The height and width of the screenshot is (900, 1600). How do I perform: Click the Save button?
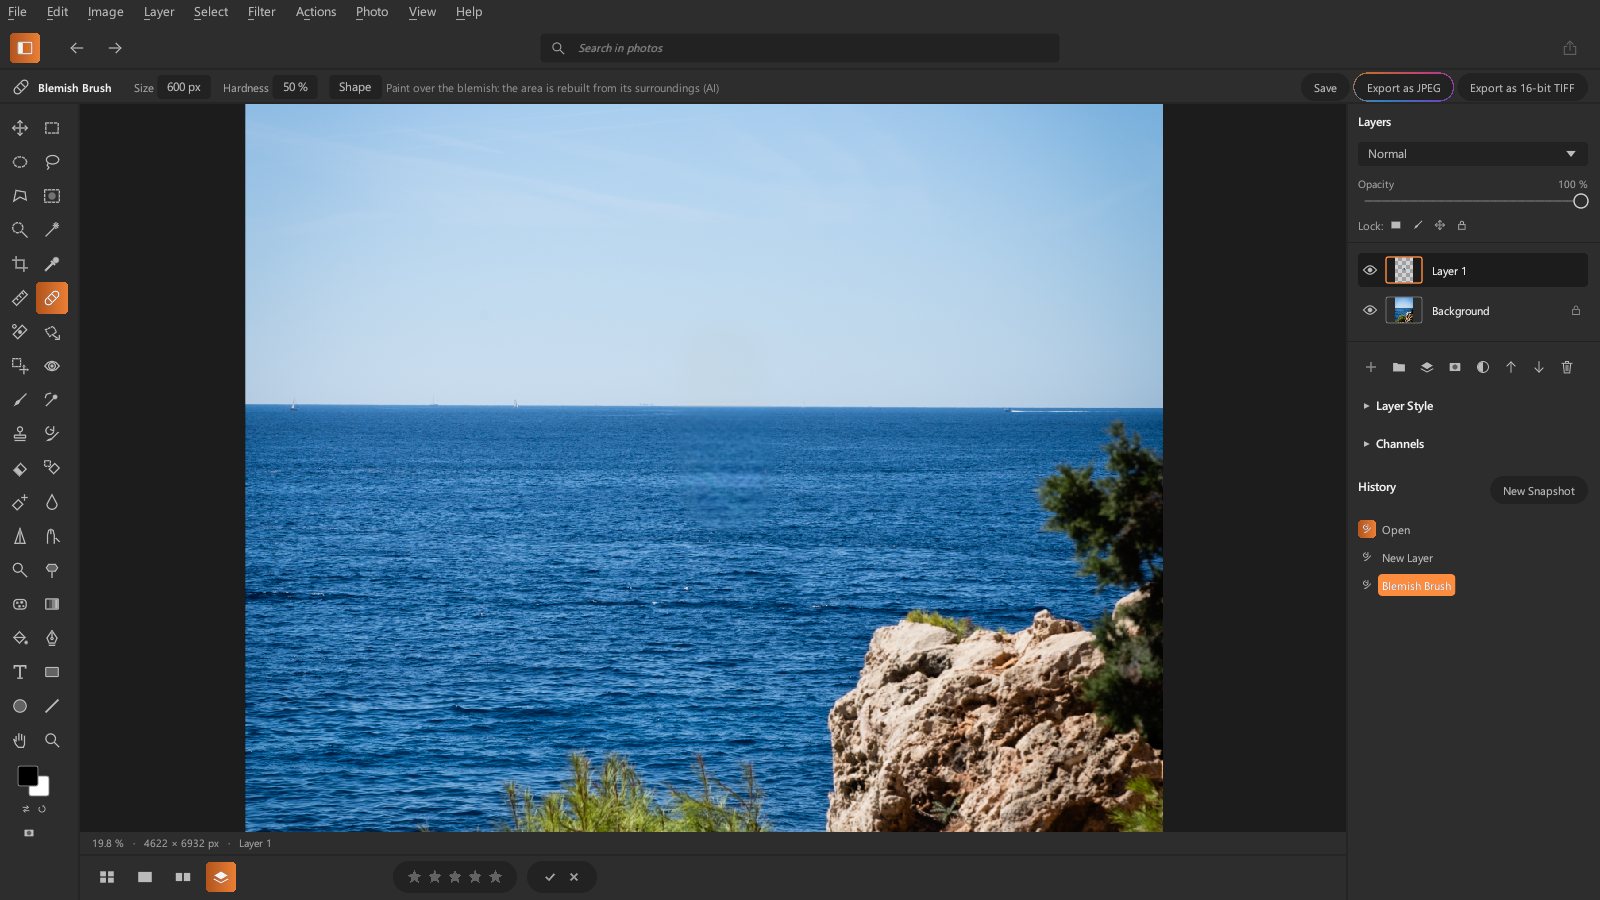click(x=1325, y=88)
